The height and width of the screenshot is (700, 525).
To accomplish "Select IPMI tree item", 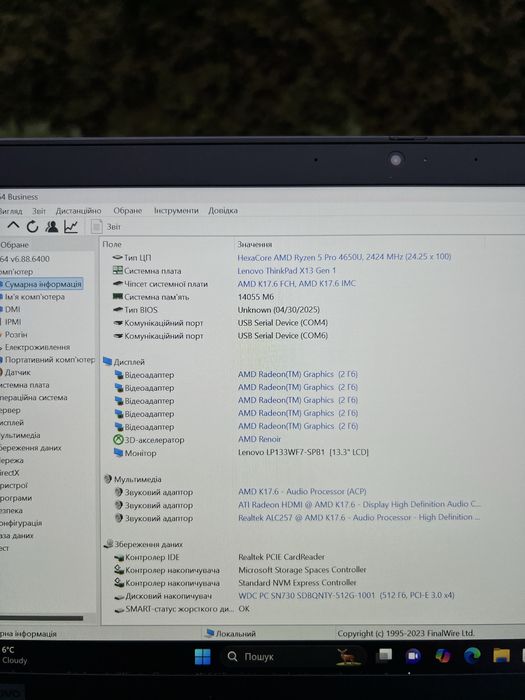I will [x=13, y=321].
